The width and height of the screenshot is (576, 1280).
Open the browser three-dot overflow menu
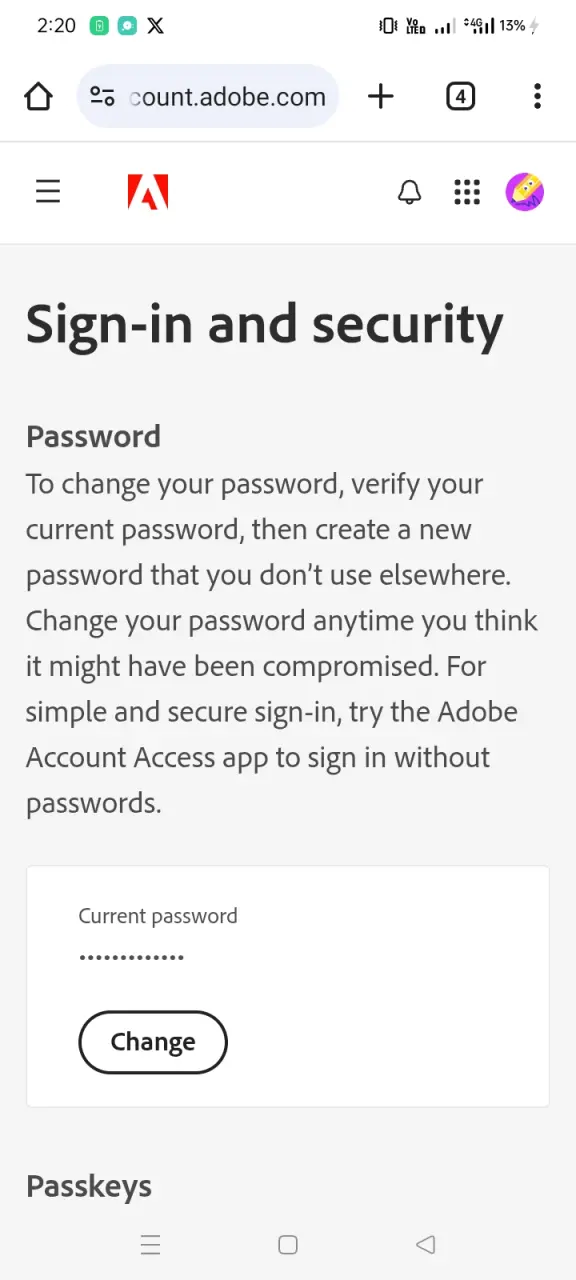[x=537, y=96]
